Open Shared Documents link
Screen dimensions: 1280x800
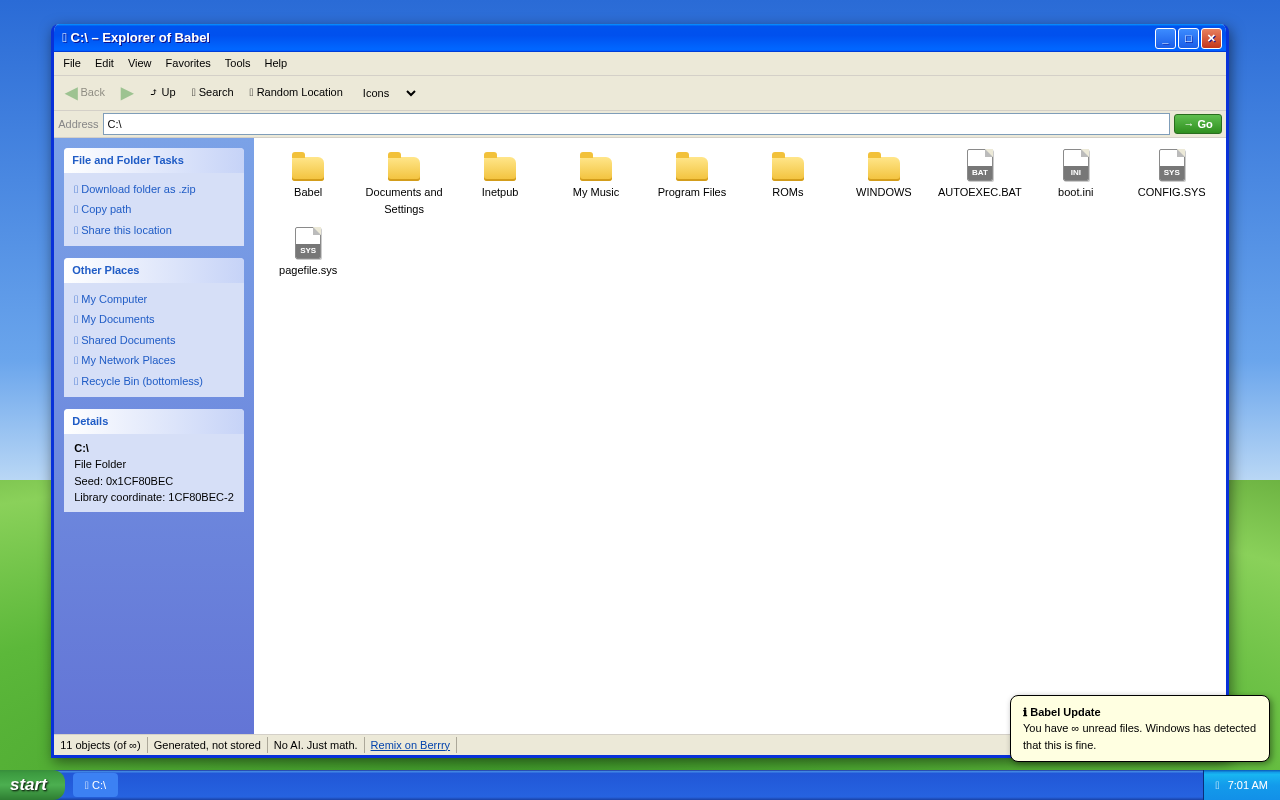pyautogui.click(x=125, y=340)
